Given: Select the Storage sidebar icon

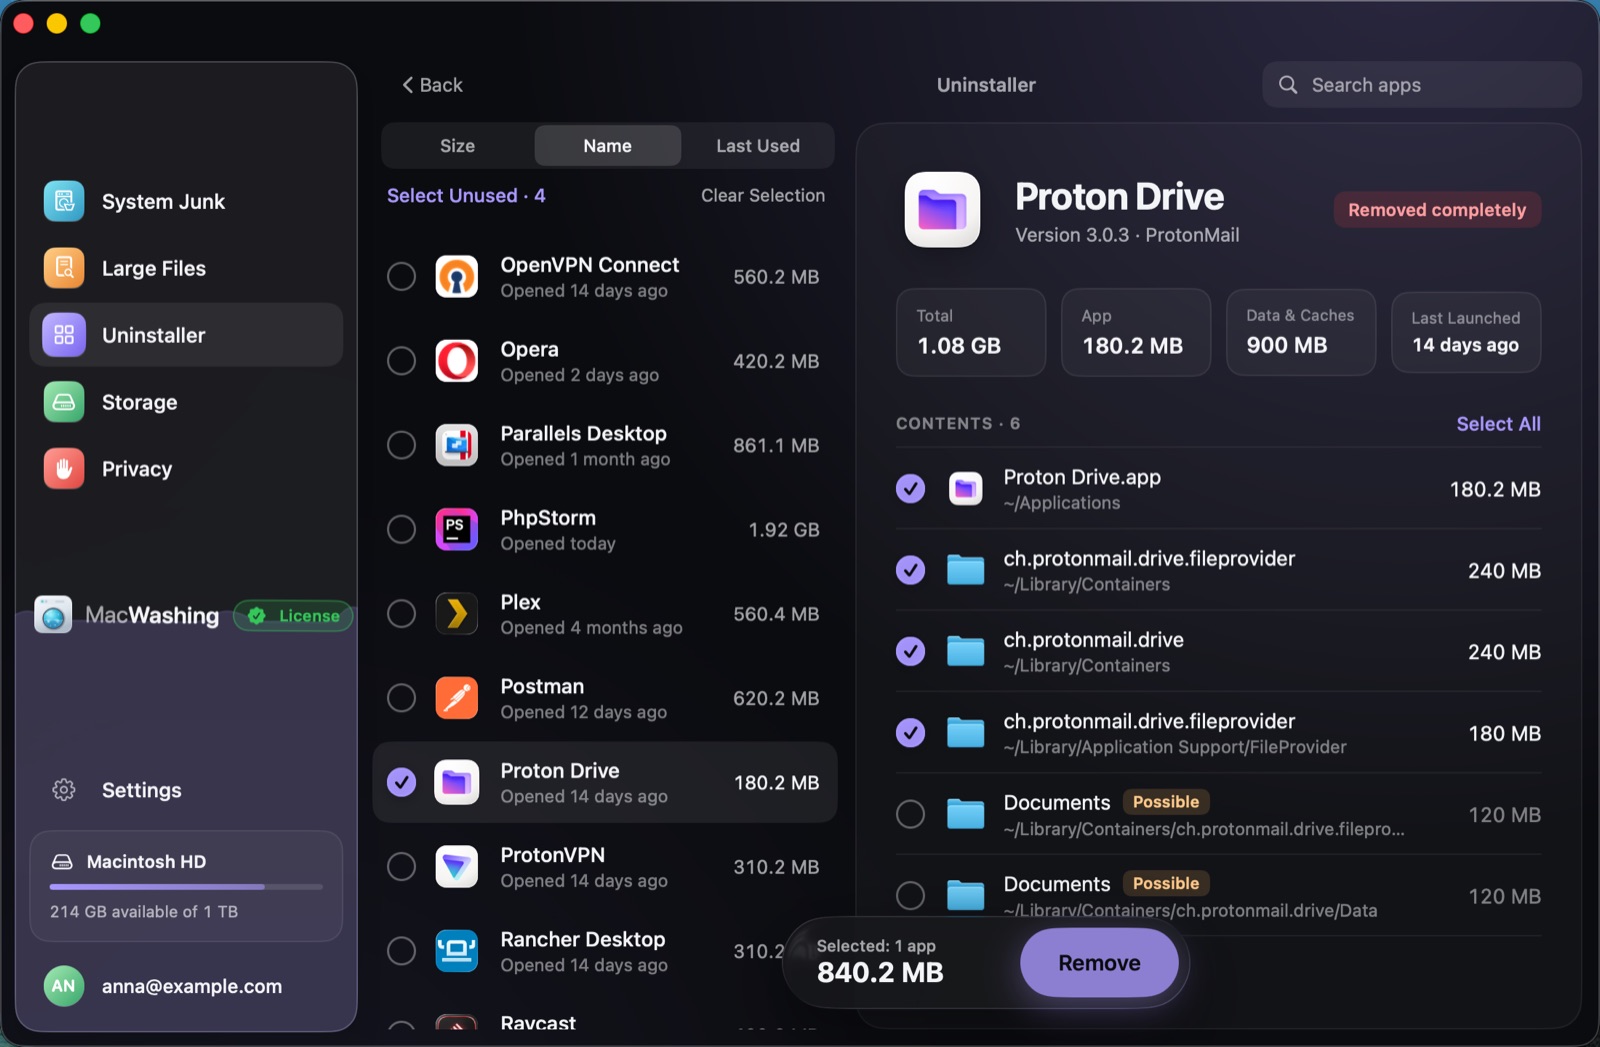Looking at the screenshot, I should [x=64, y=402].
